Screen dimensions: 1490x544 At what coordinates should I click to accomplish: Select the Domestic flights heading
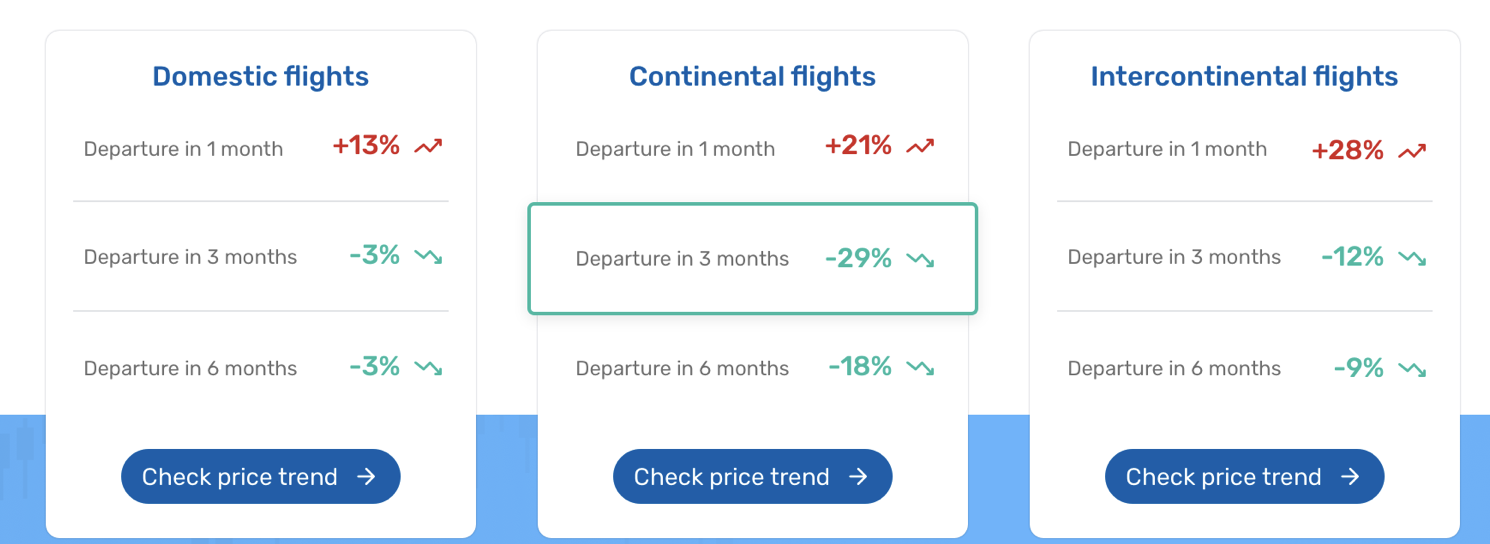[x=260, y=77]
